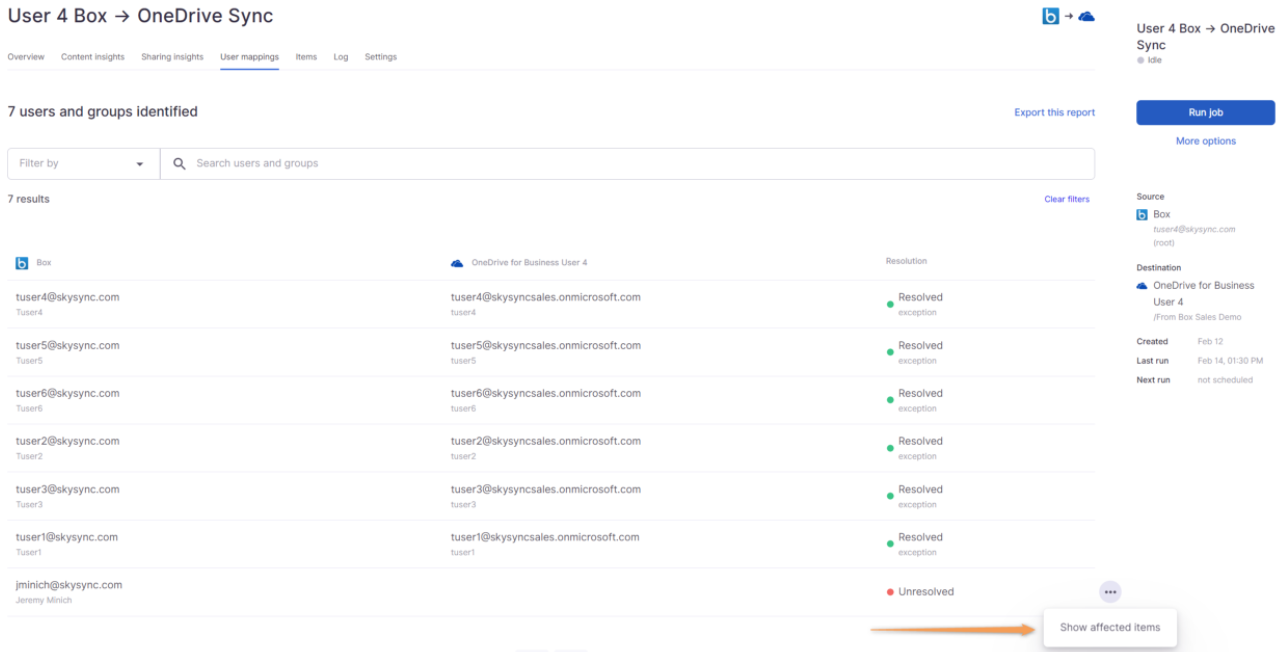Image resolution: width=1281 pixels, height=652 pixels.
Task: Click the Box icon in page header
Action: click(1050, 16)
